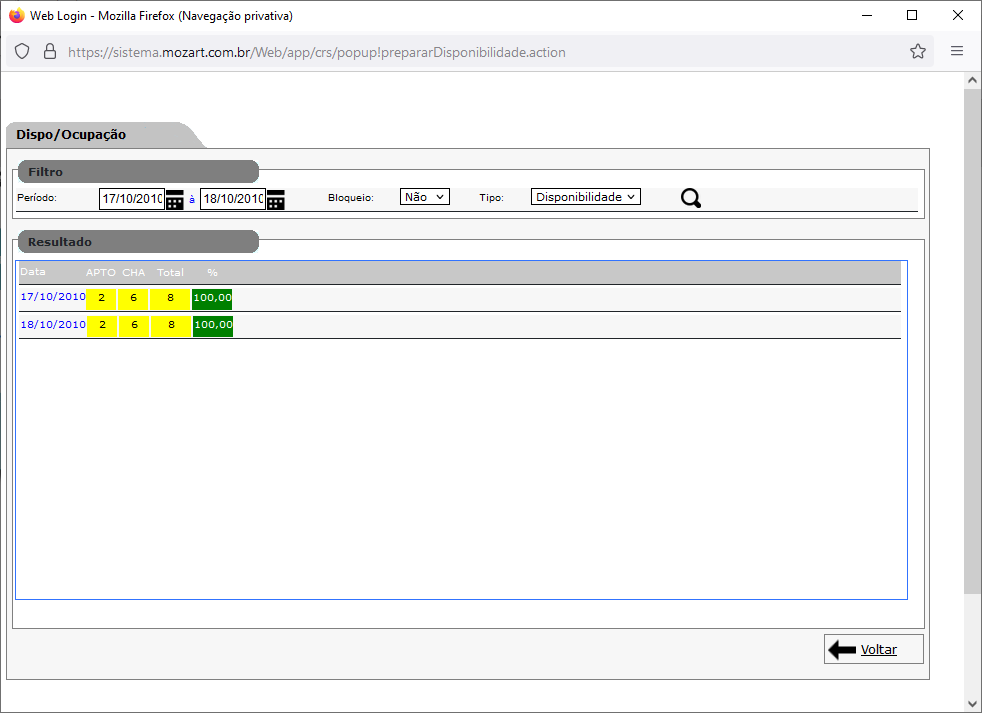Open the 17/10/2010 date link

click(52, 297)
